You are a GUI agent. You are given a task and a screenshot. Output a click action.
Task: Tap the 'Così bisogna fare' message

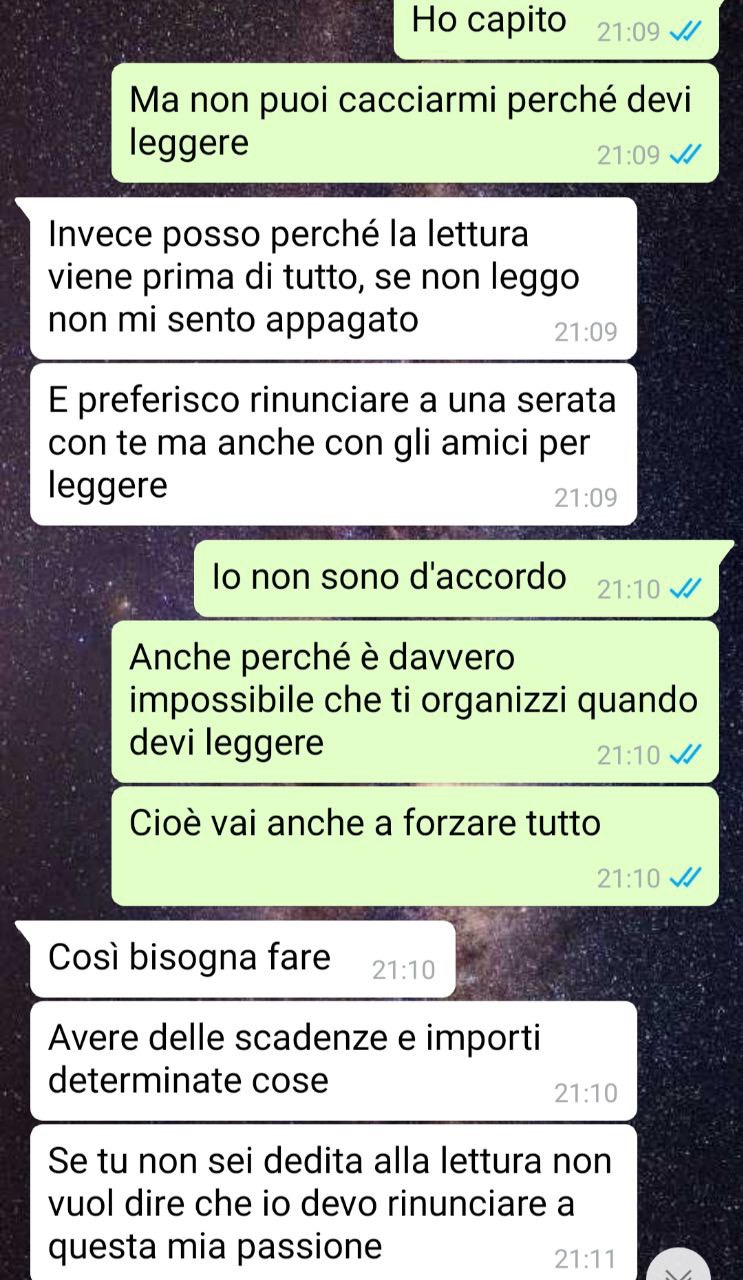coord(243,959)
